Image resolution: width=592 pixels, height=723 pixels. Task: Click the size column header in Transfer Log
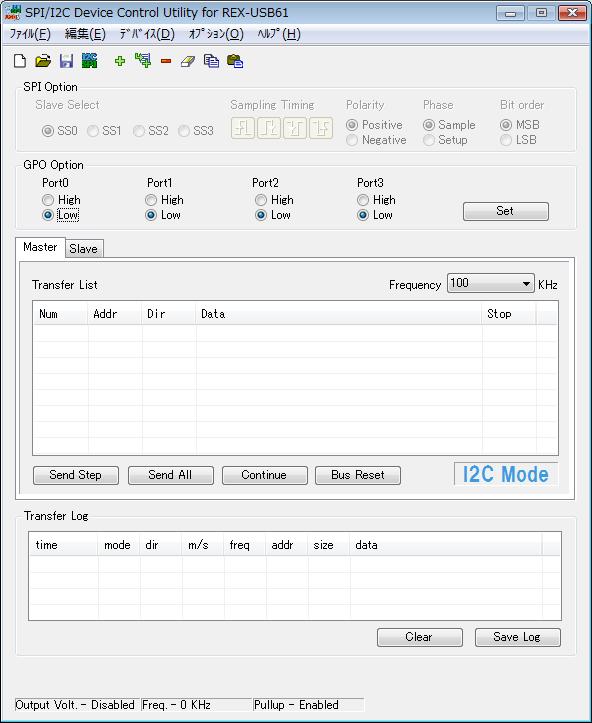click(x=329, y=545)
